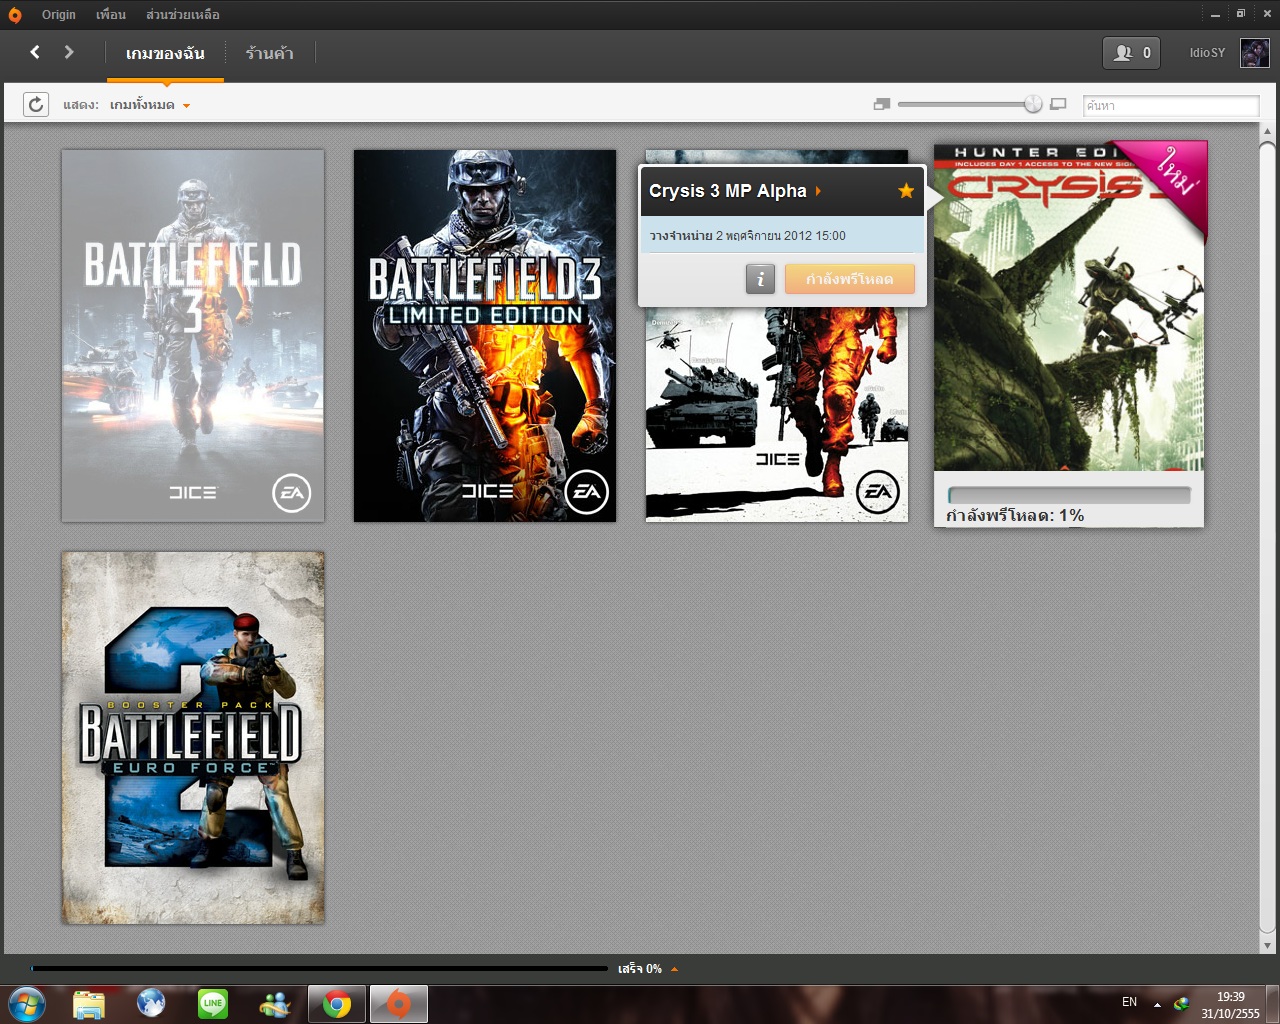1280x1024 pixels.
Task: Click the IdioSY username
Action: pyautogui.click(x=1207, y=53)
